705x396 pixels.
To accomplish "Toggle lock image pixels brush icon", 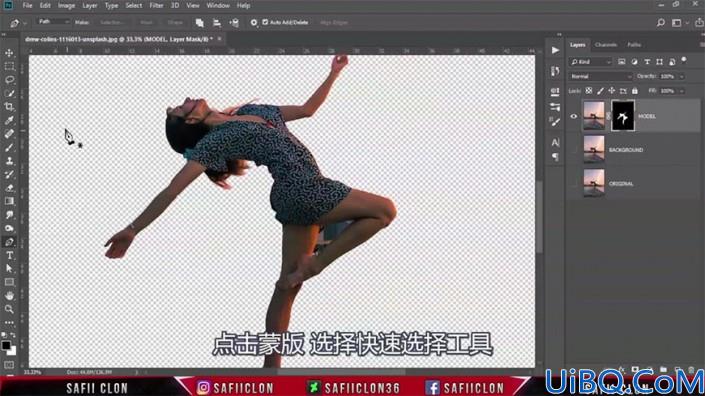I will (x=600, y=91).
